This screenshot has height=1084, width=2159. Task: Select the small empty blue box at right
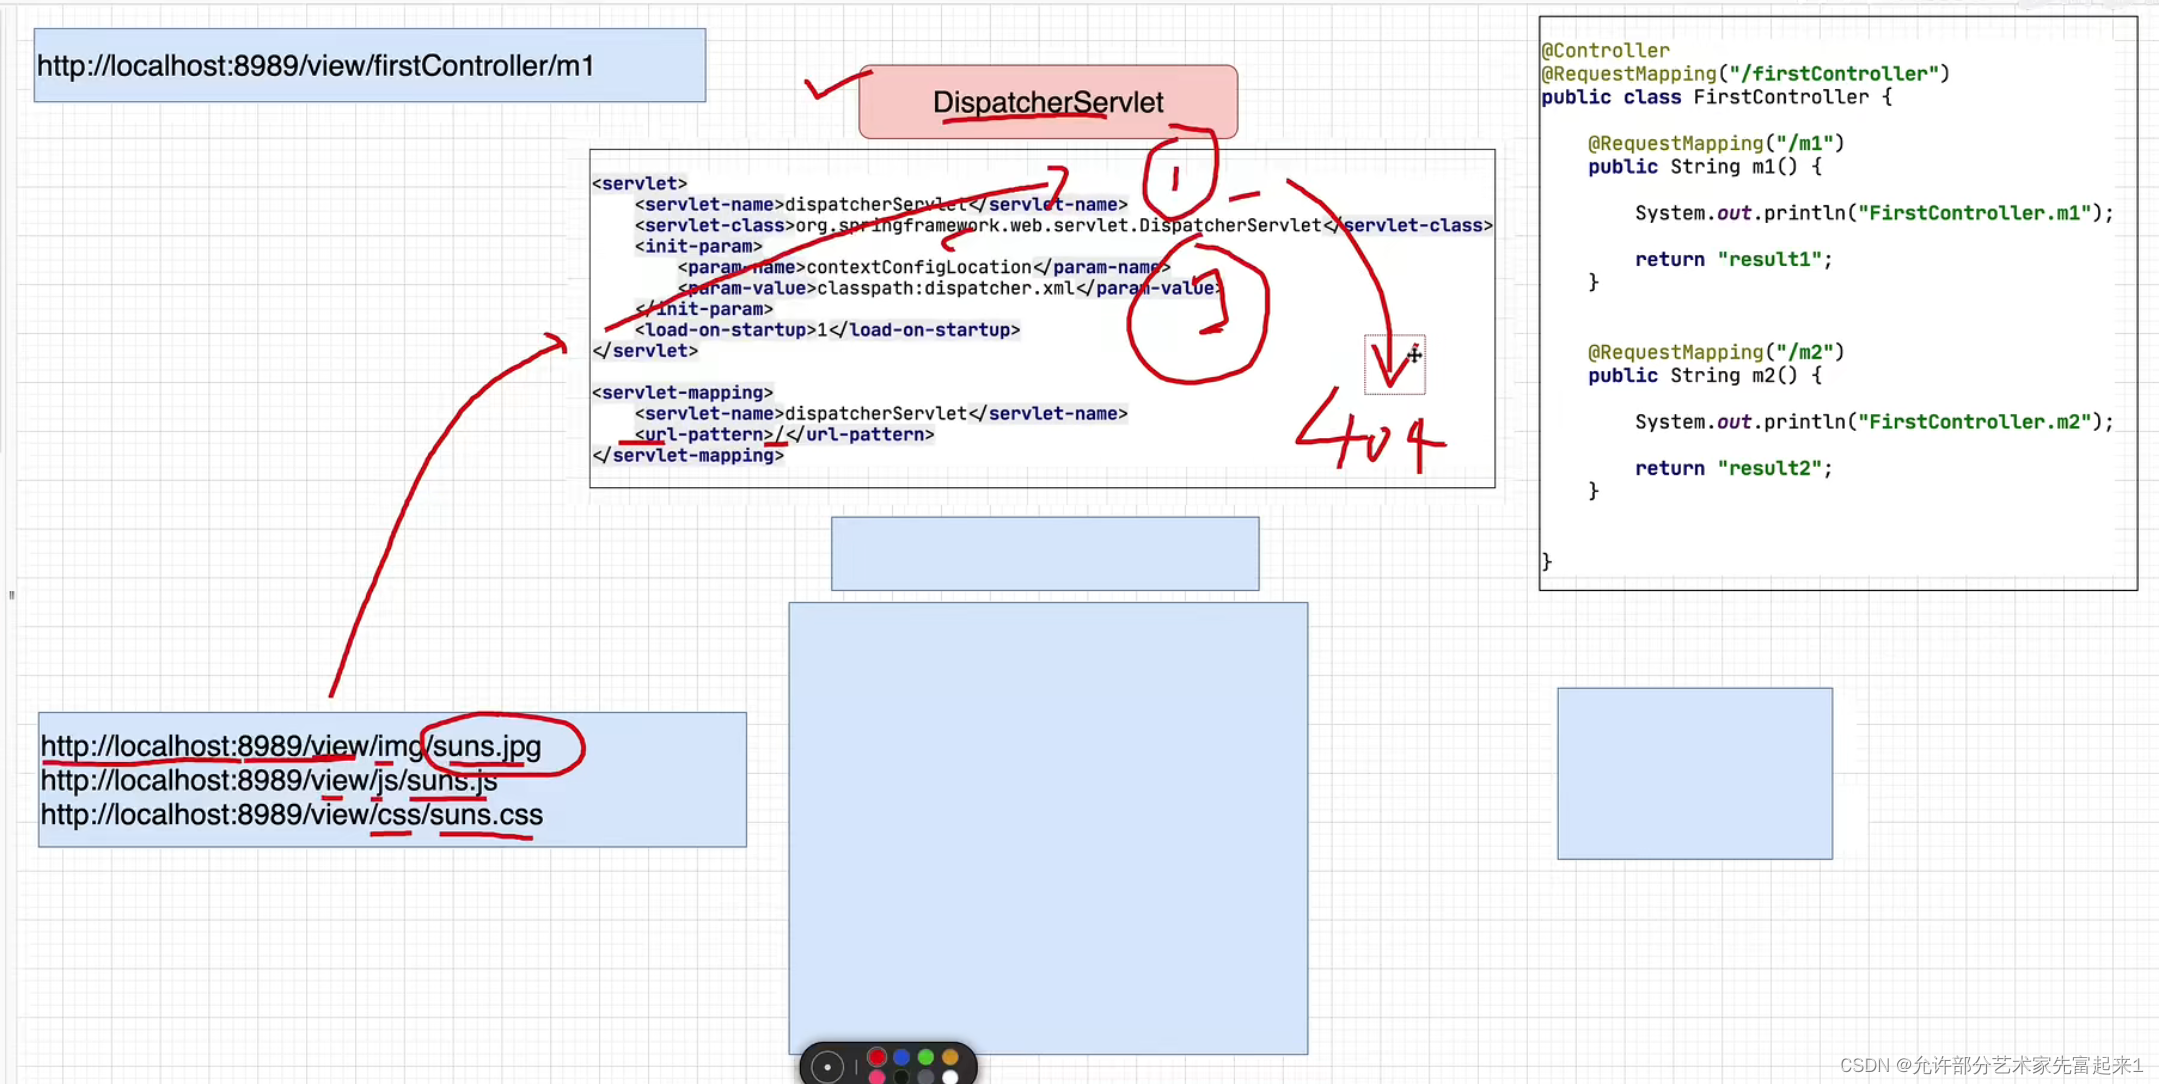[1694, 773]
